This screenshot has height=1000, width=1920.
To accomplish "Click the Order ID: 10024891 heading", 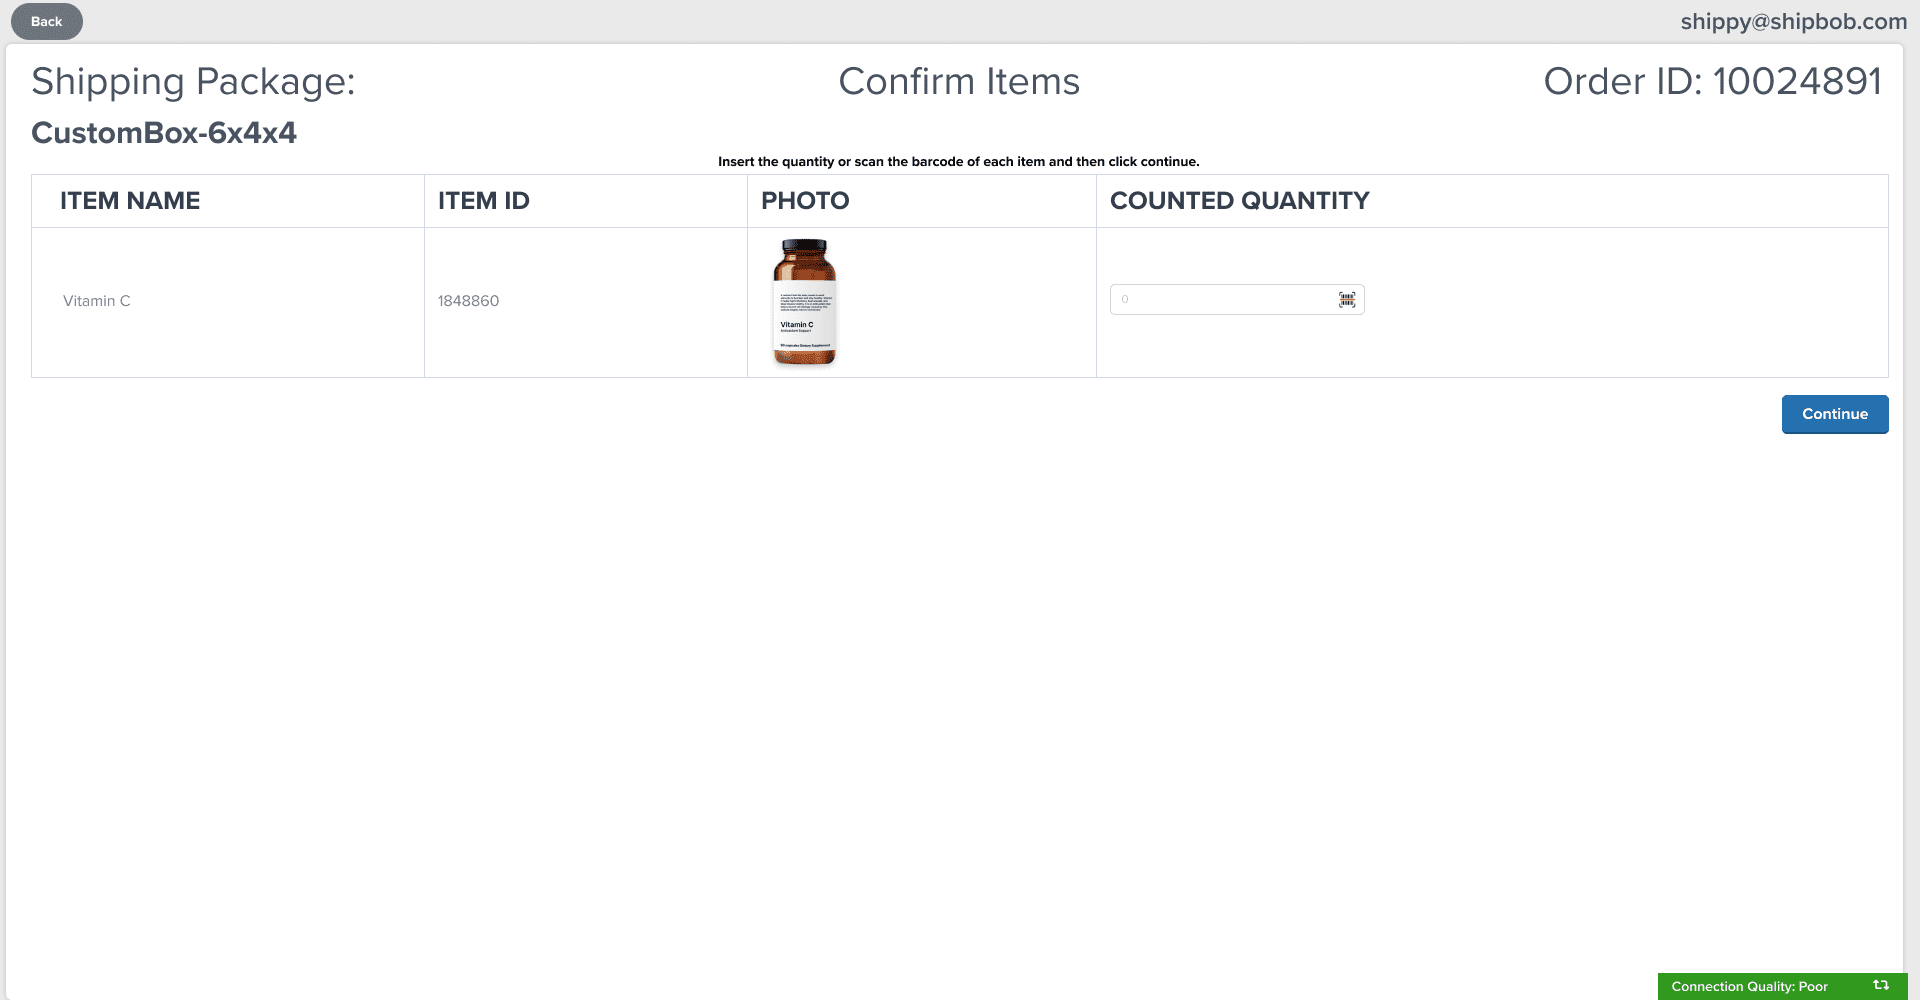I will pyautogui.click(x=1712, y=82).
